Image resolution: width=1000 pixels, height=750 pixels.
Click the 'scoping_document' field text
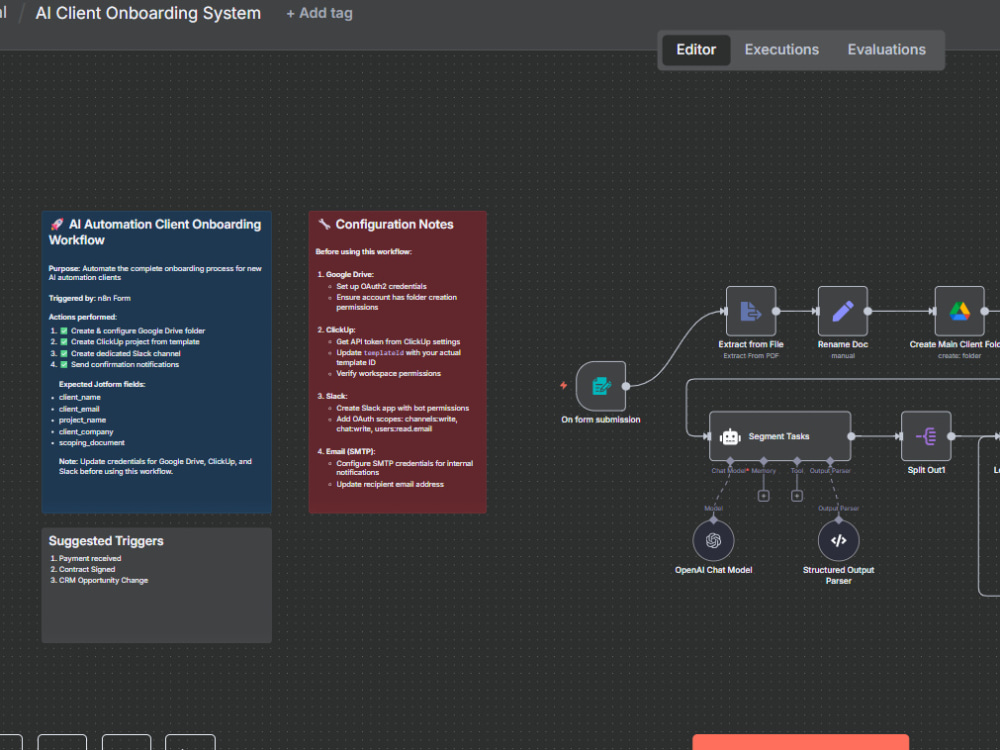[x=92, y=443]
